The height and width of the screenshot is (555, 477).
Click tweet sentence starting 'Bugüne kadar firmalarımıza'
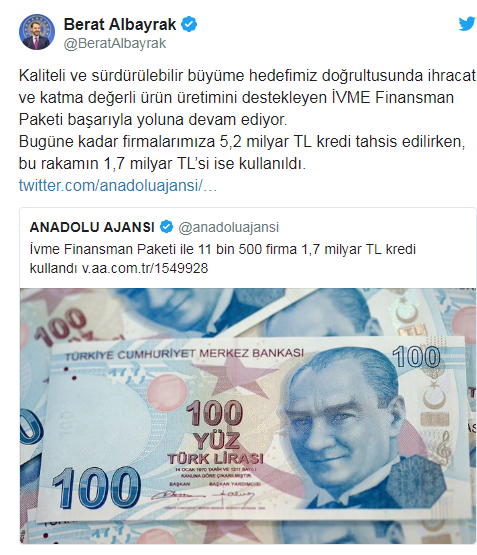pyautogui.click(x=242, y=152)
